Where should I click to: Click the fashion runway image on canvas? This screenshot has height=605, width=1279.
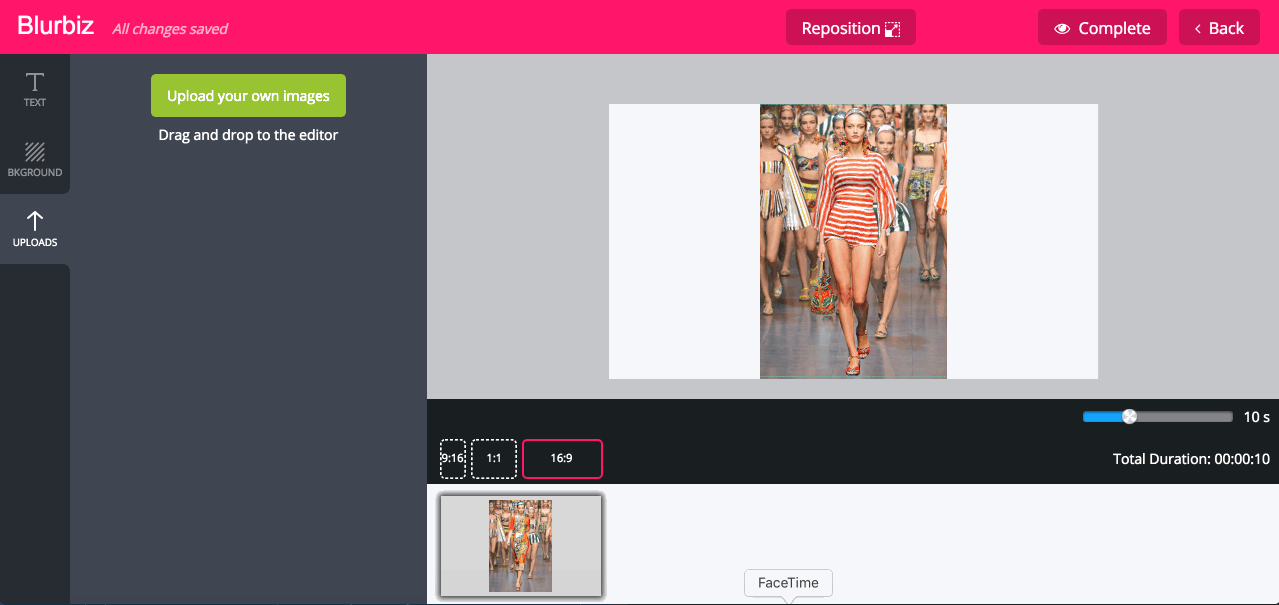[853, 241]
